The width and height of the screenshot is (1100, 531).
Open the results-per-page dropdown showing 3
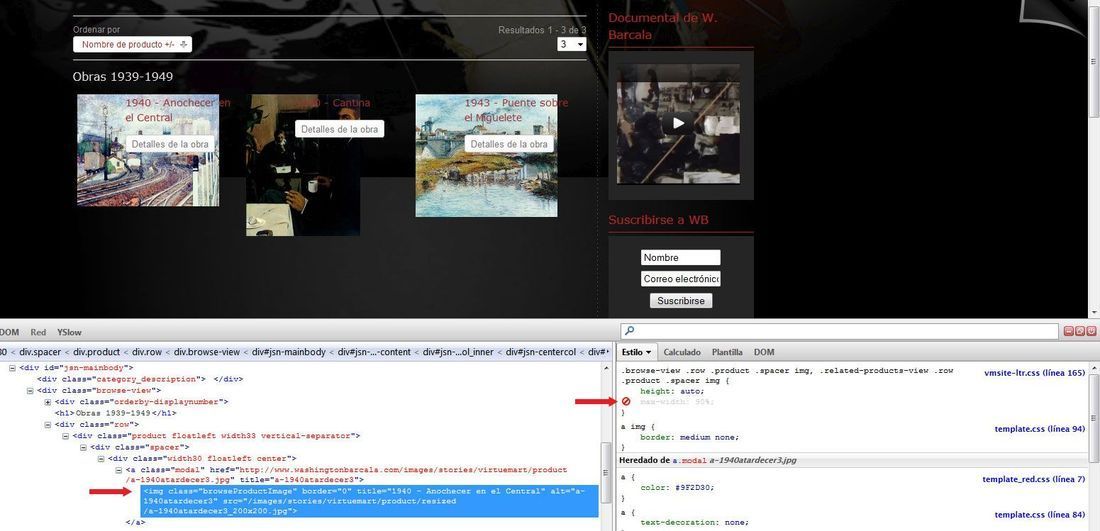(x=572, y=44)
